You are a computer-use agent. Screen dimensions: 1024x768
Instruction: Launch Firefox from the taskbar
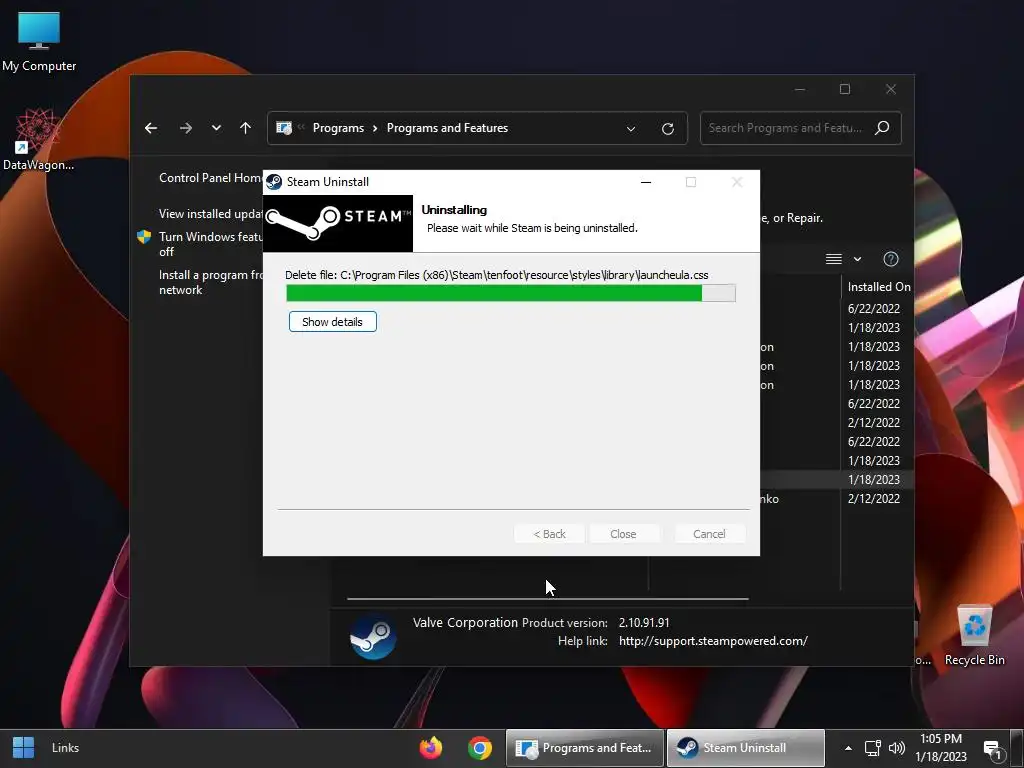click(x=430, y=748)
